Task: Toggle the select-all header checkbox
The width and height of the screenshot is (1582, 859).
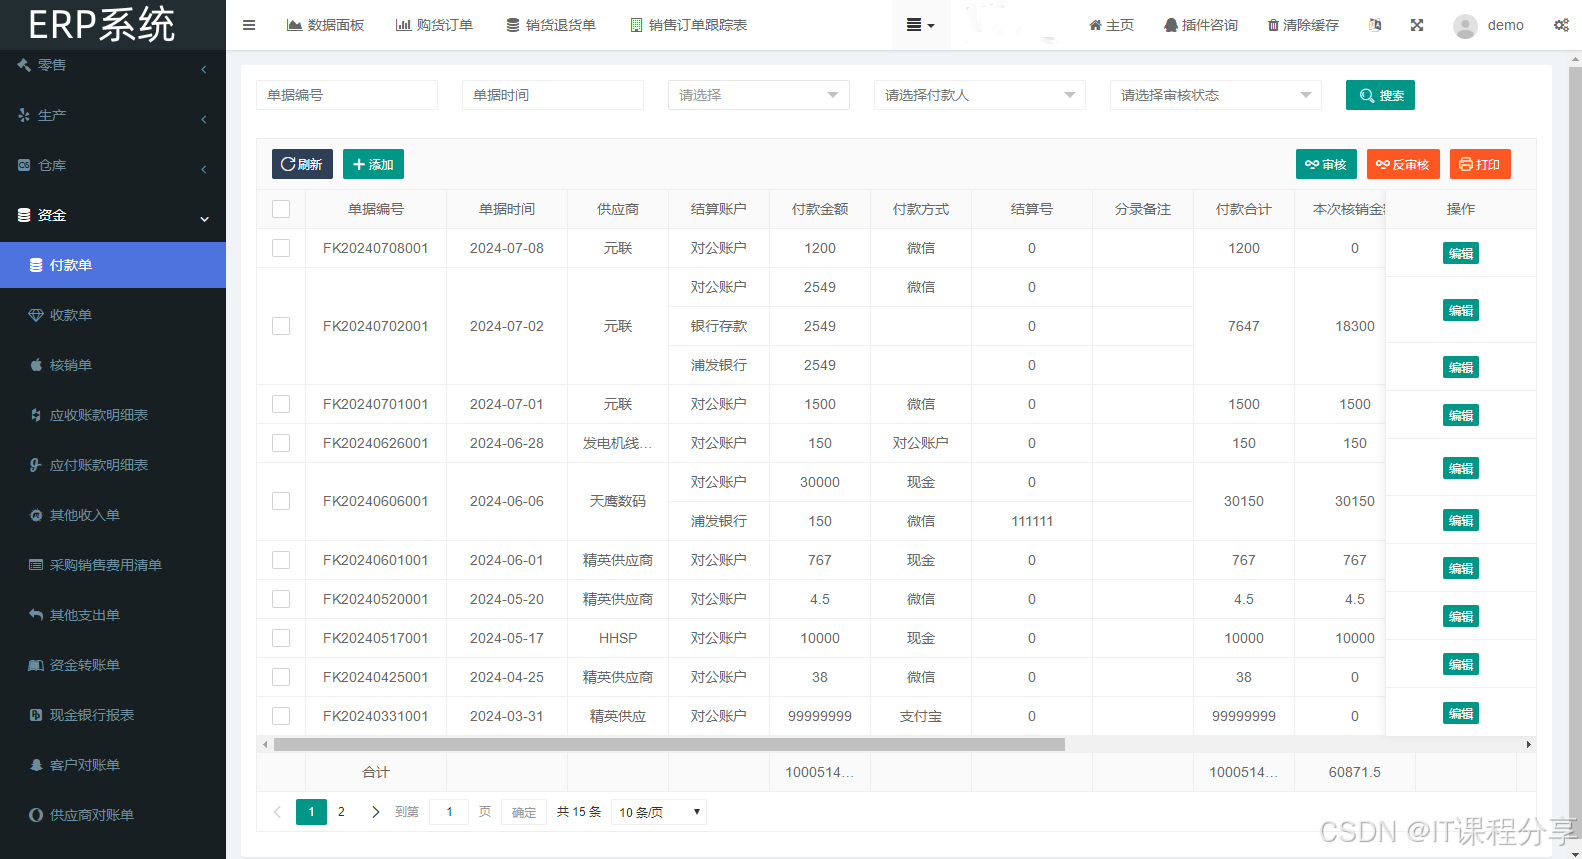Action: 281,209
